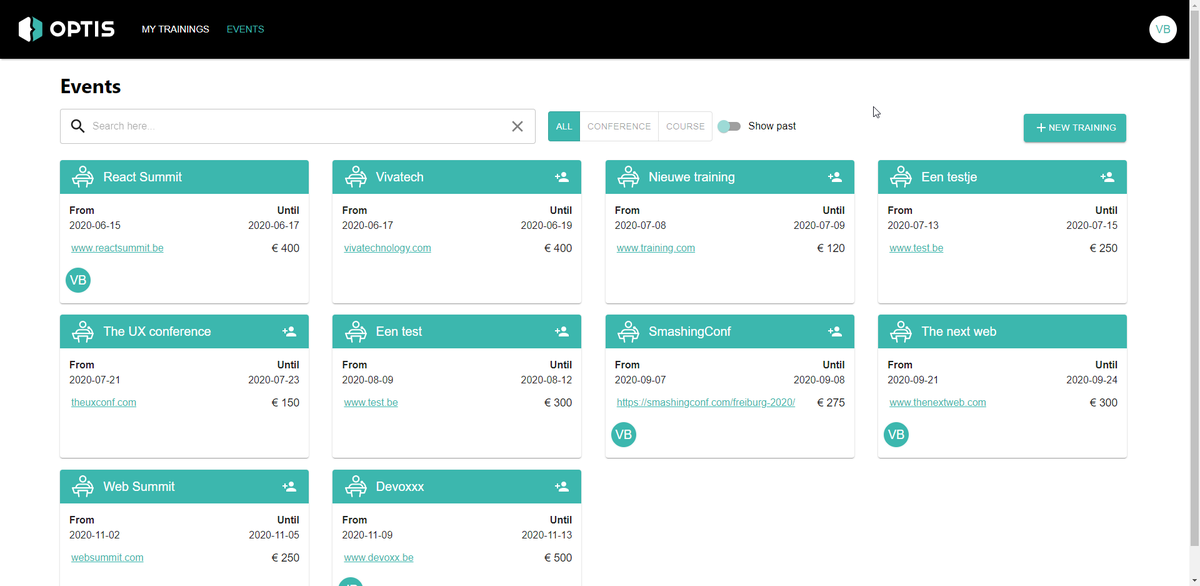Click the Een testje card icon
The width and height of the screenshot is (1200, 586).
point(902,177)
